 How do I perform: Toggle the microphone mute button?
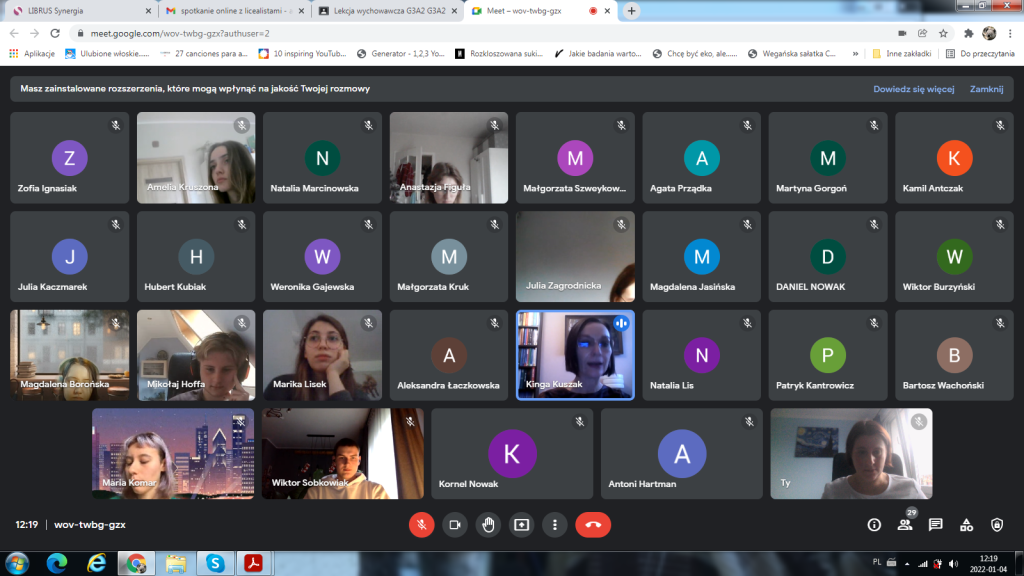click(422, 524)
